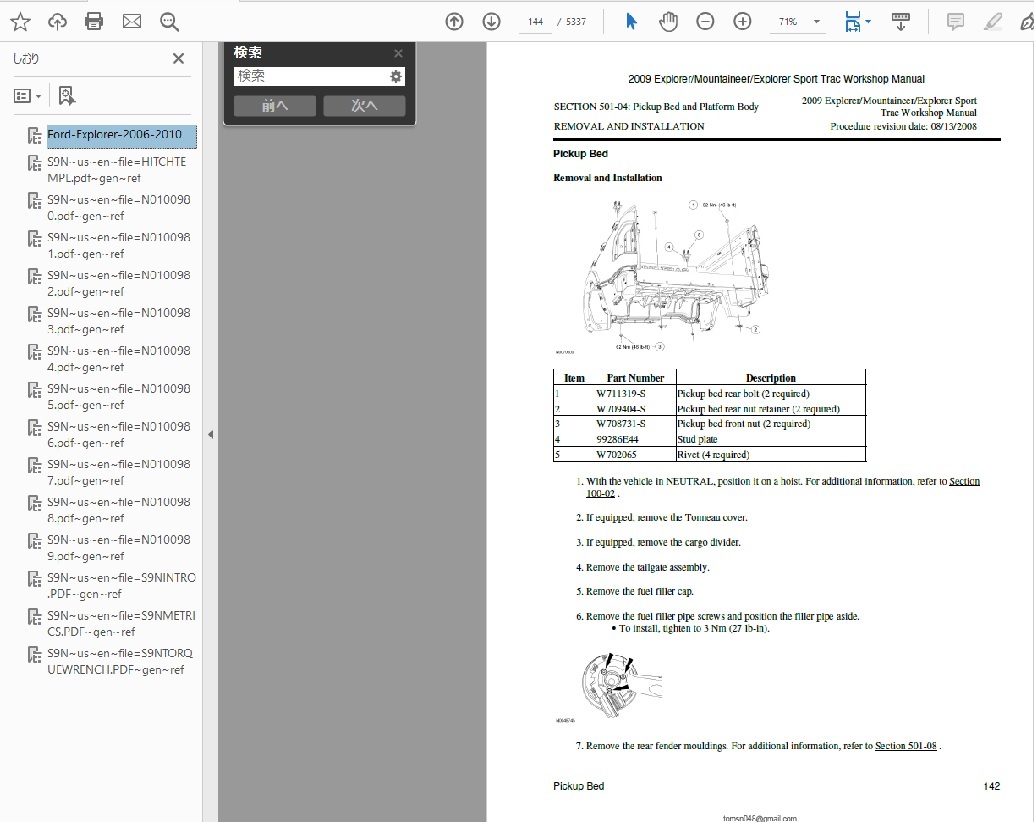
Task: Print the document via printer icon
Action: coord(94,22)
